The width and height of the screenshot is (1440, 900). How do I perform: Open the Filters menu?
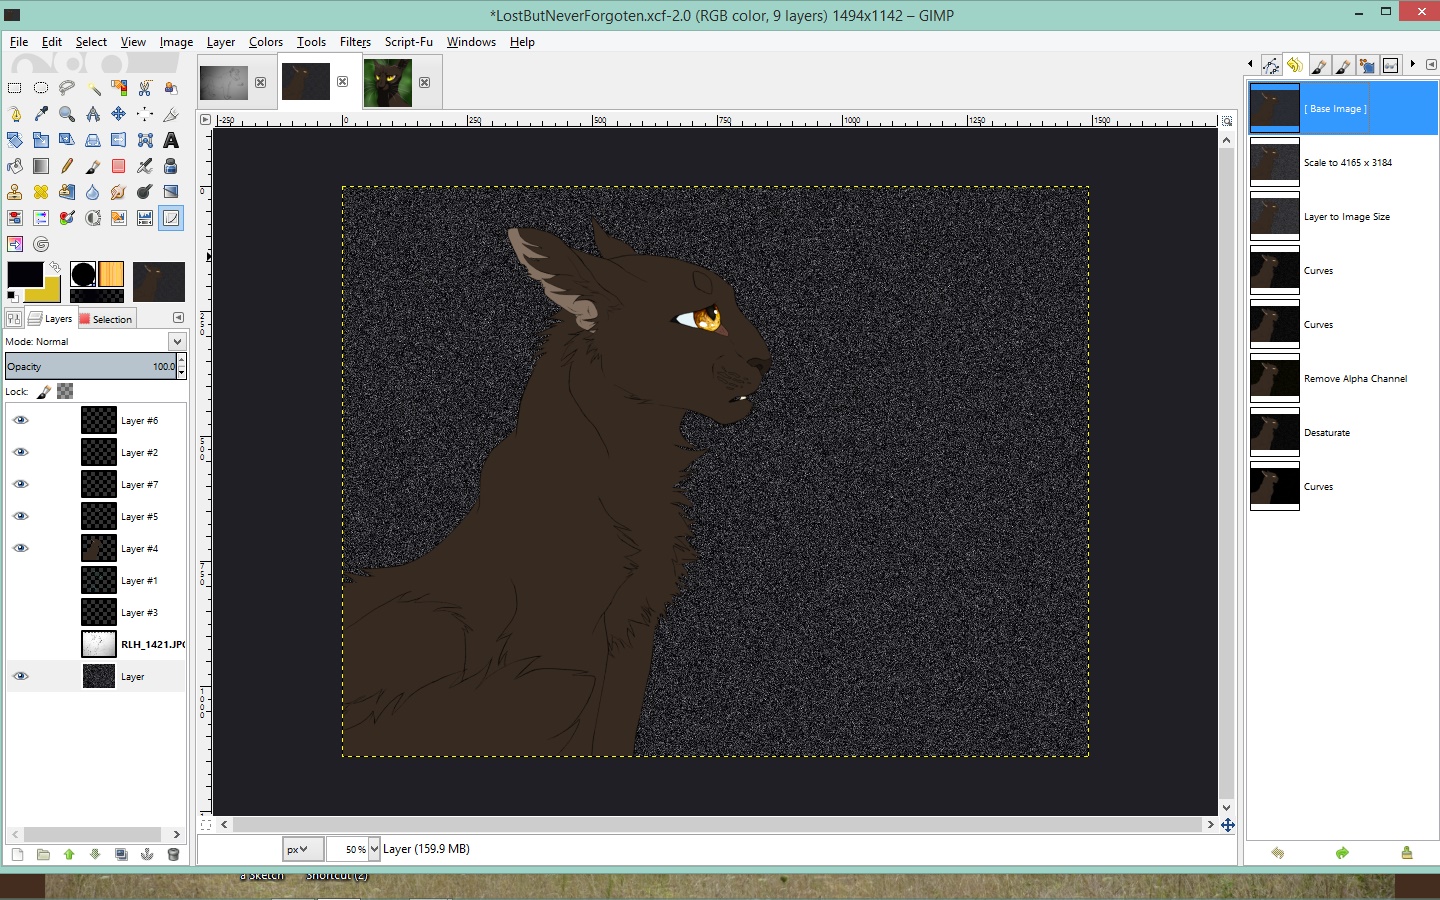point(355,42)
